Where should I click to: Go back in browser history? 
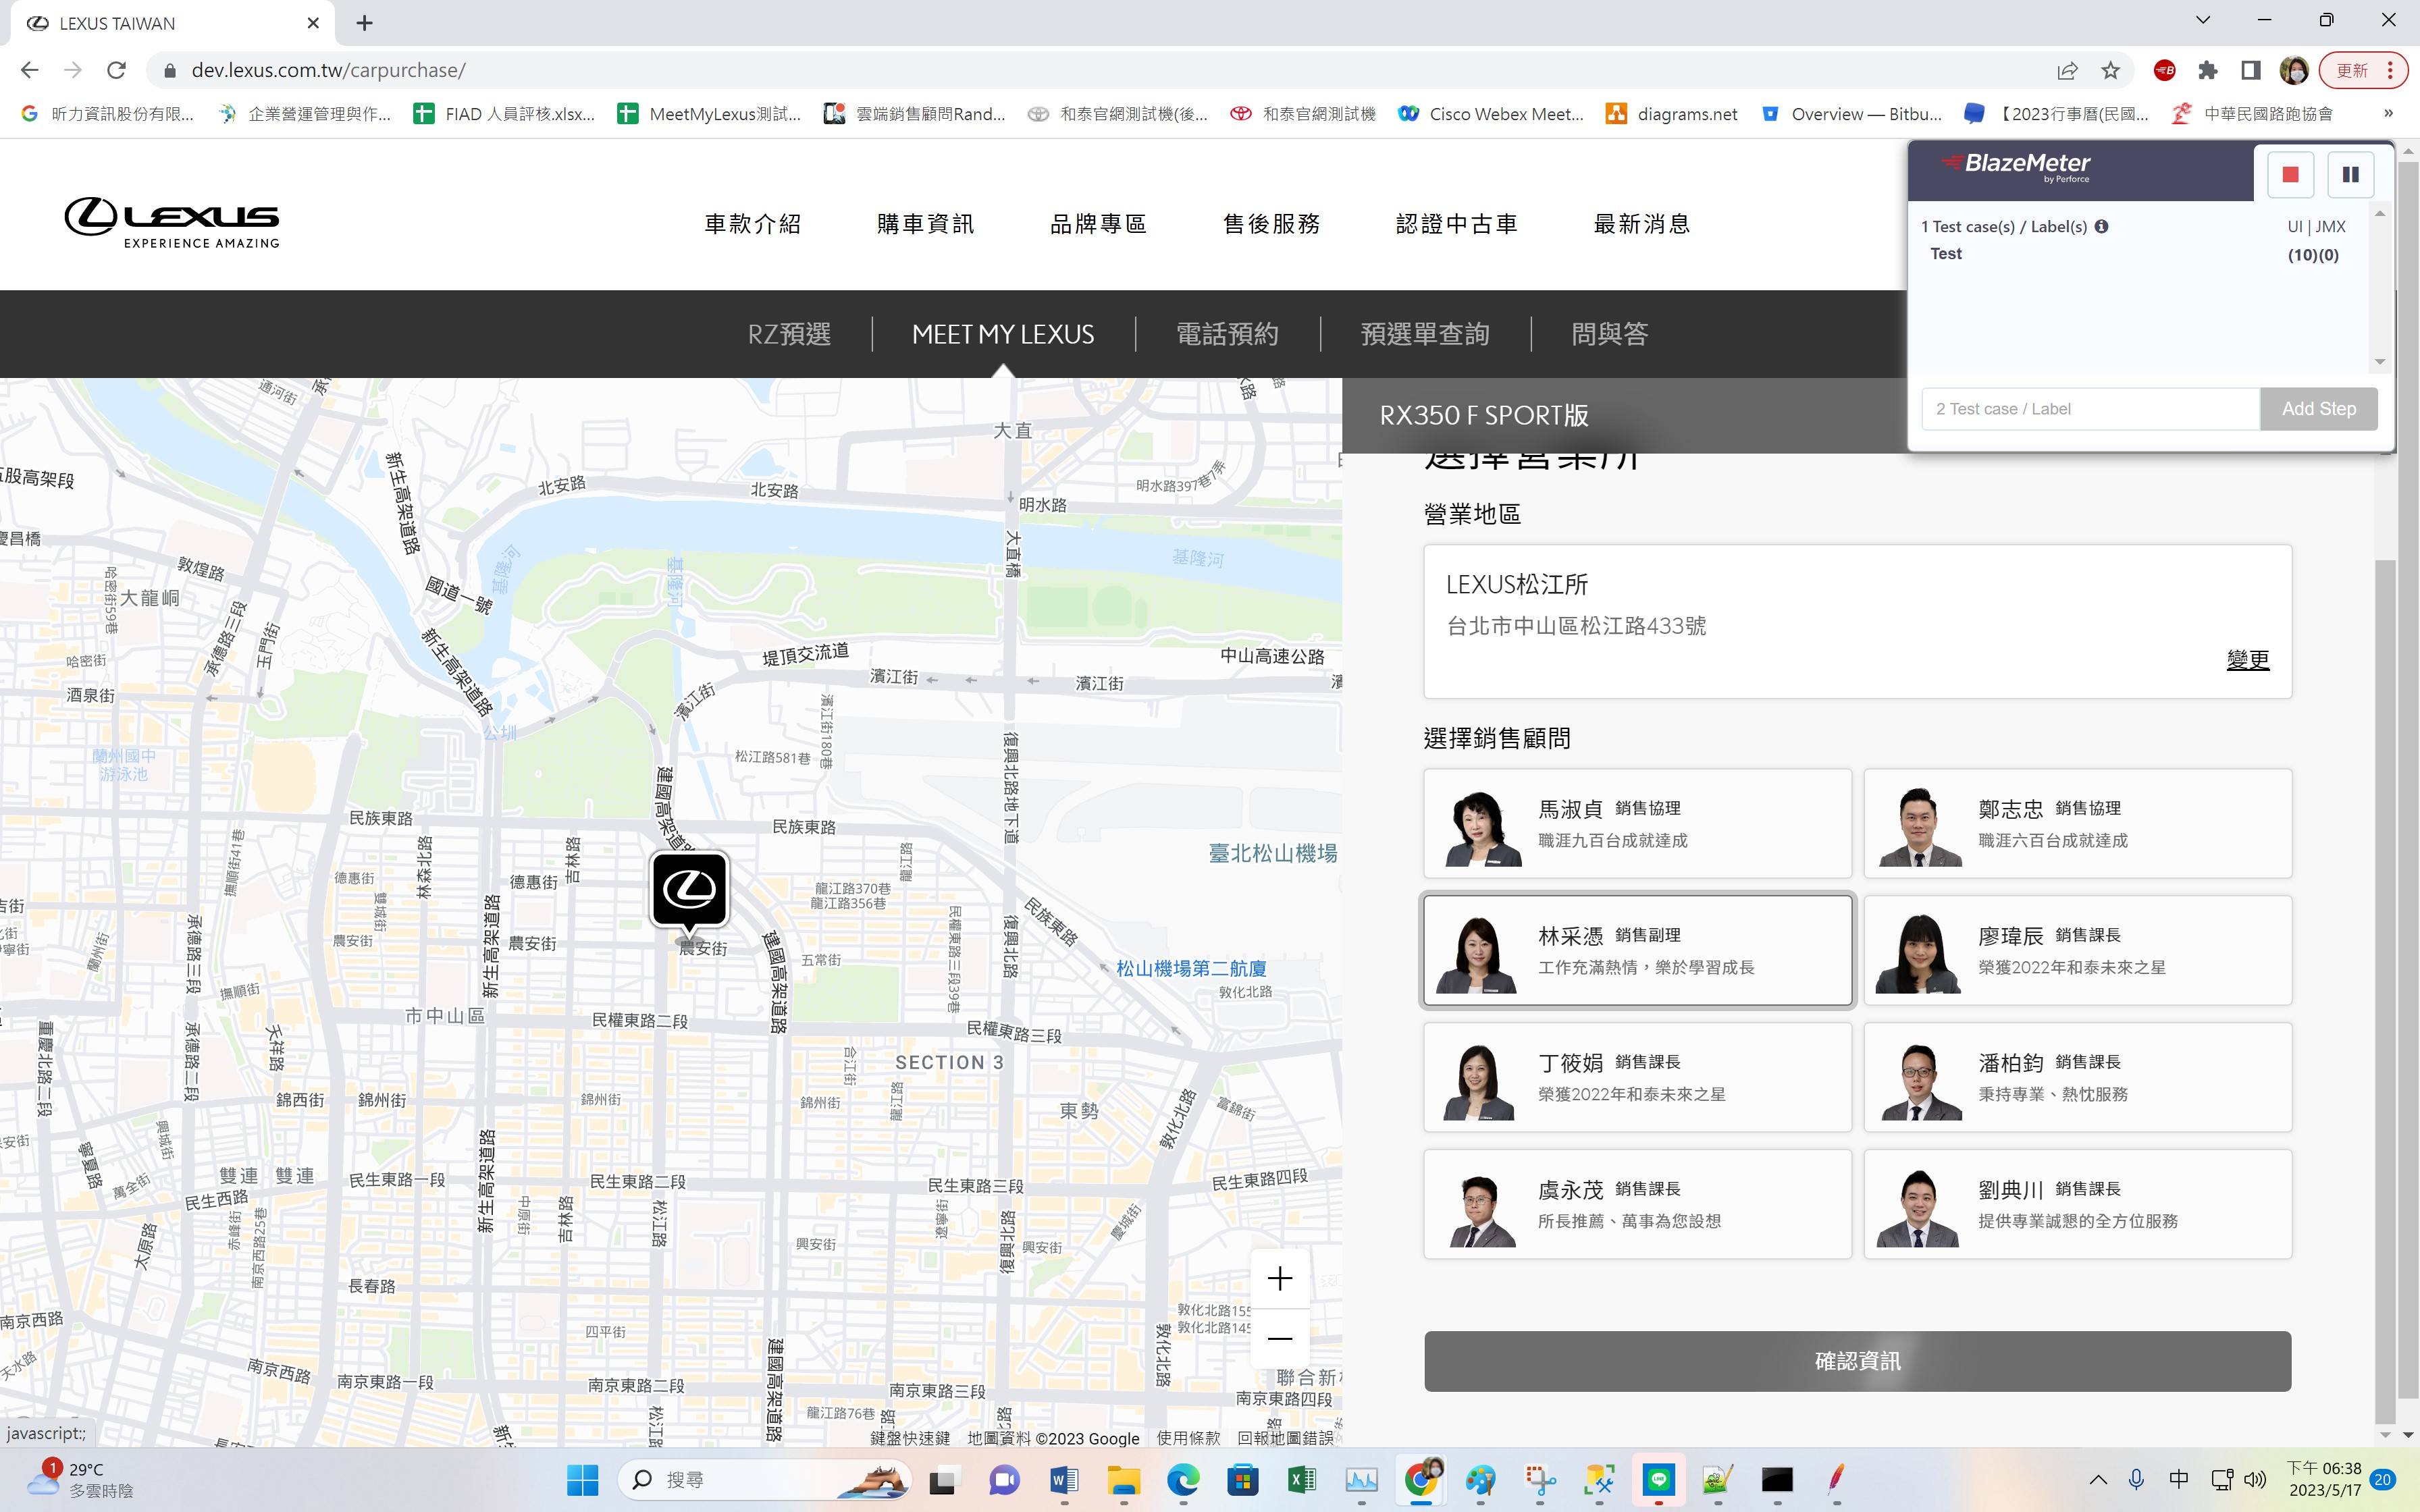pyautogui.click(x=29, y=70)
